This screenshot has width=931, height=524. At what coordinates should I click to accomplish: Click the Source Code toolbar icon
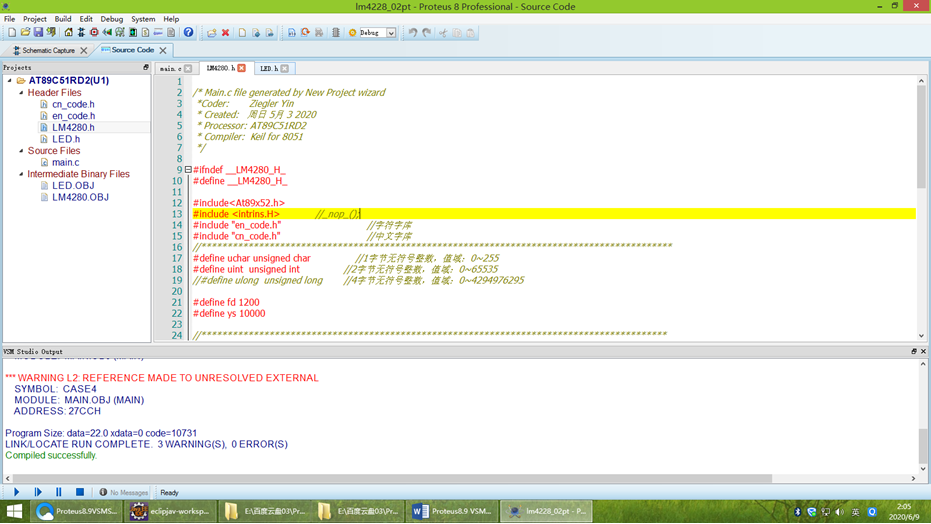(159, 33)
